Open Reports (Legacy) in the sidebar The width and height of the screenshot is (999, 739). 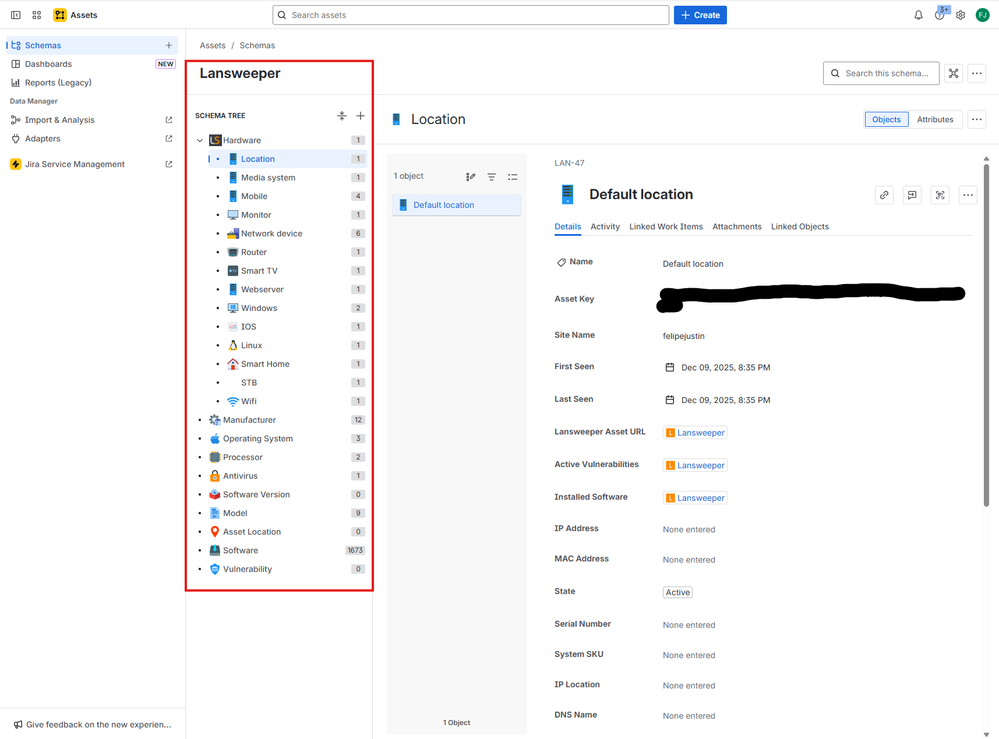93,82
